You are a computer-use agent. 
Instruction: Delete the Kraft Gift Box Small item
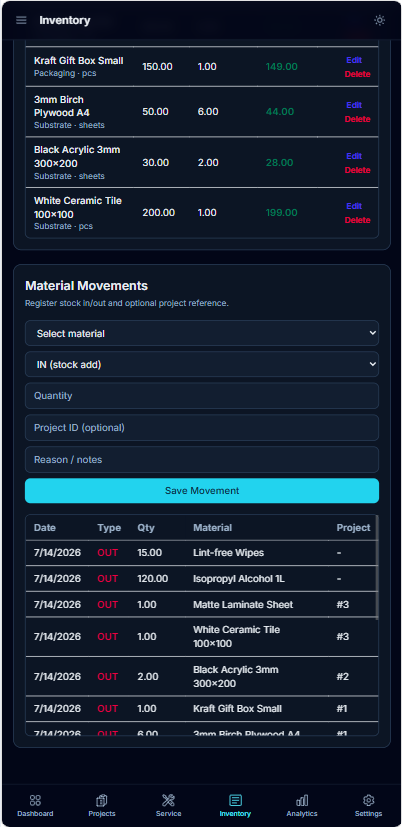pyautogui.click(x=358, y=74)
